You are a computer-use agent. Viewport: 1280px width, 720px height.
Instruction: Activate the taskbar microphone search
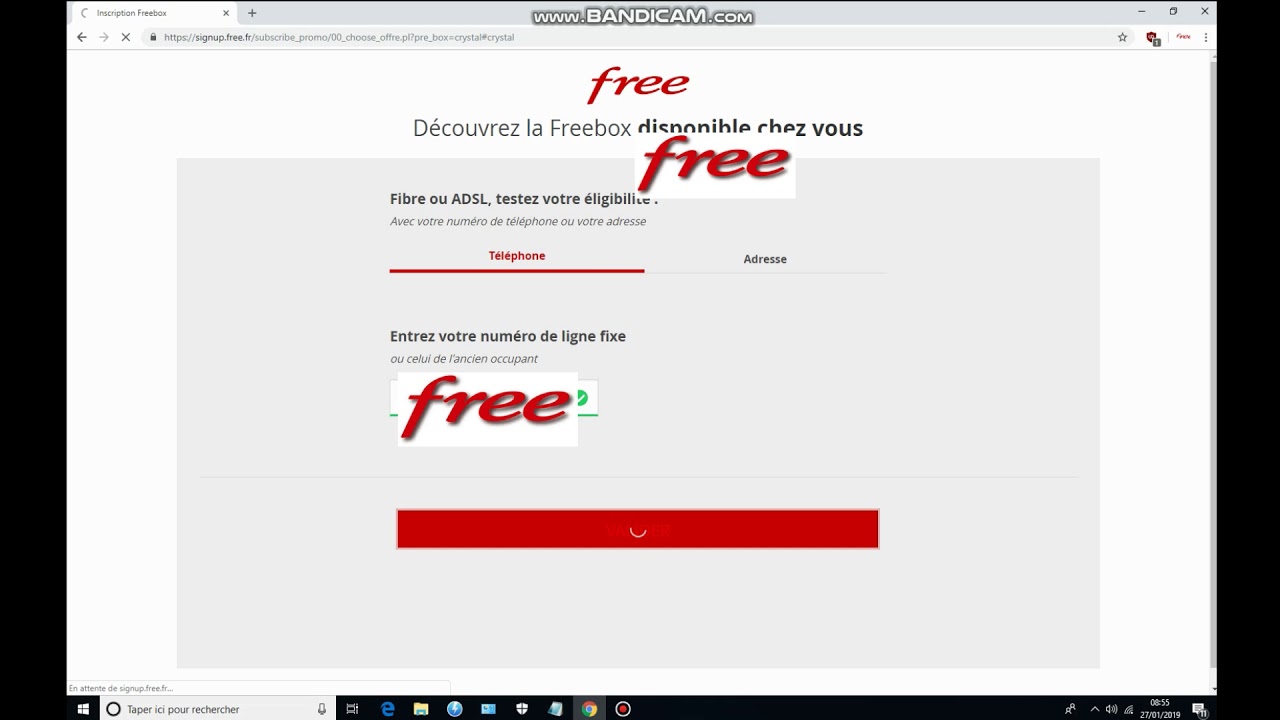click(322, 709)
